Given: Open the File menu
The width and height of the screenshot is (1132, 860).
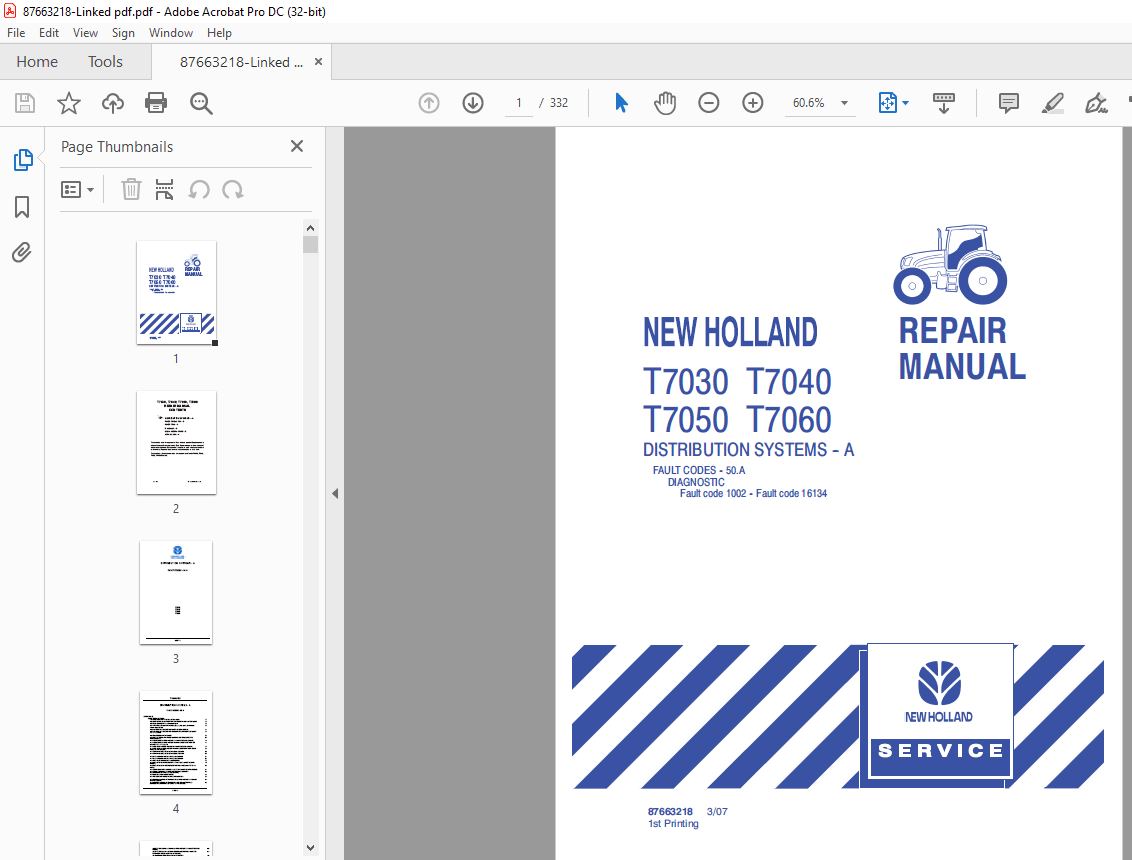Looking at the screenshot, I should 16,33.
